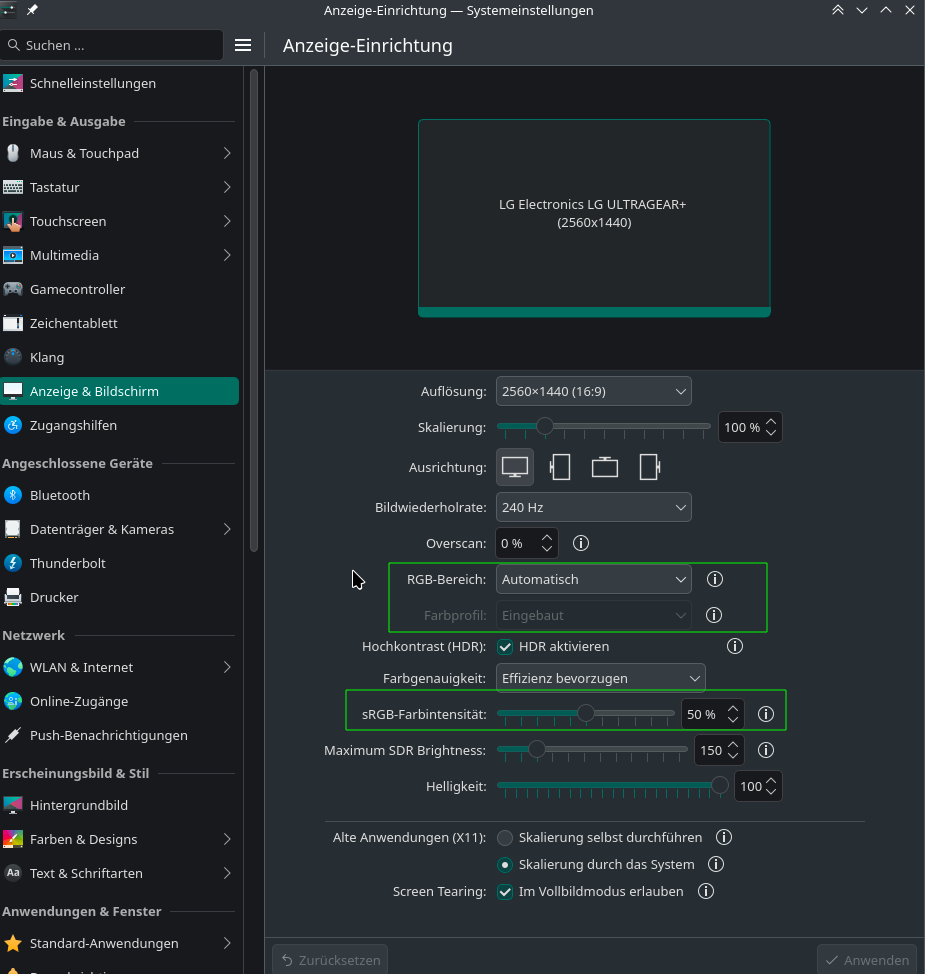Viewport: 925px width, 974px height.
Task: Click the Gamecontroller icon in sidebar
Action: tap(12, 289)
